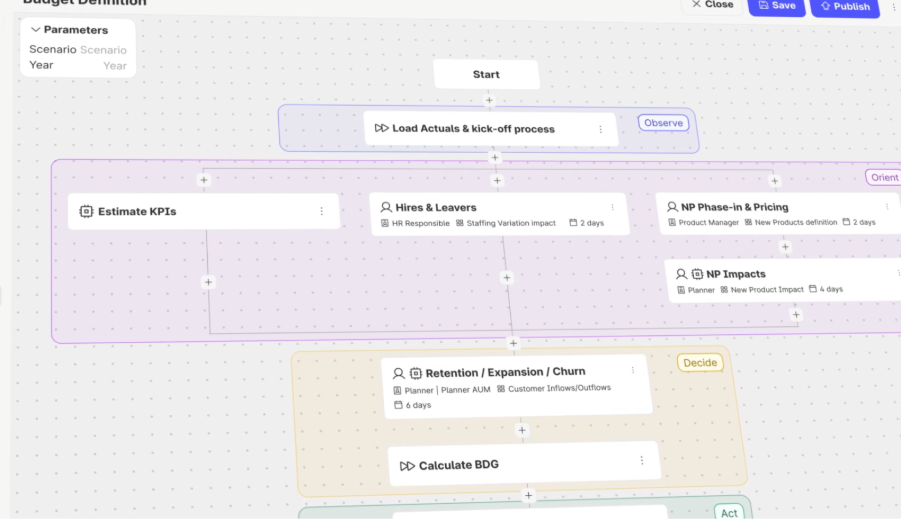Select the Act phase tag
The image size is (901, 519).
729,513
